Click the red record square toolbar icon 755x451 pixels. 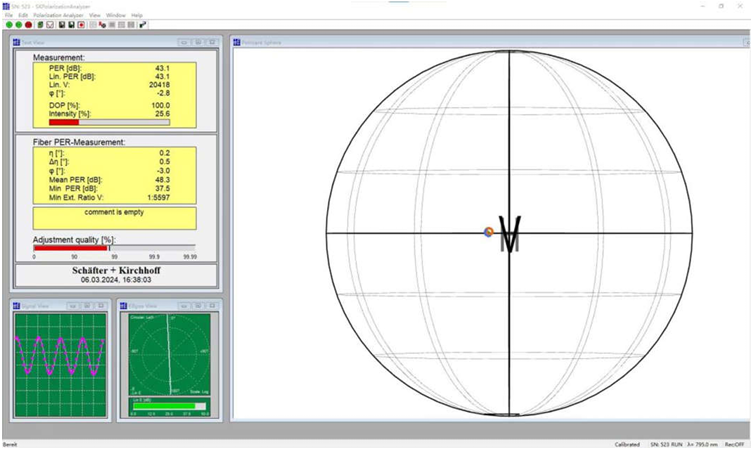81,25
